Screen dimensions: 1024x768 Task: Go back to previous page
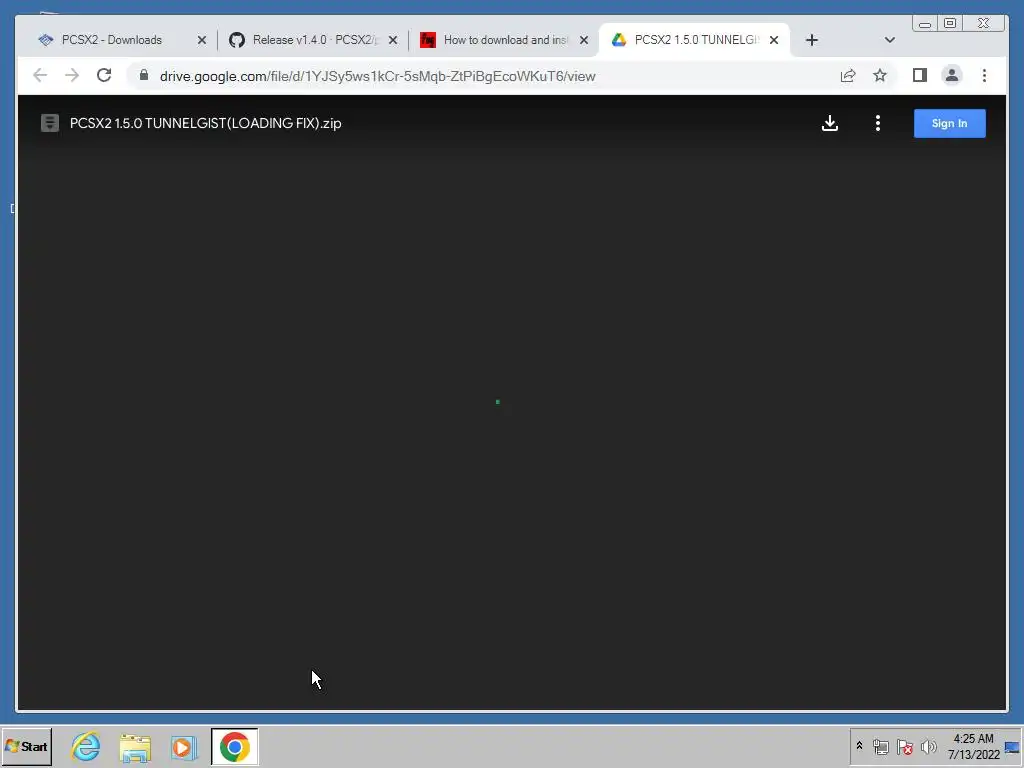point(40,76)
